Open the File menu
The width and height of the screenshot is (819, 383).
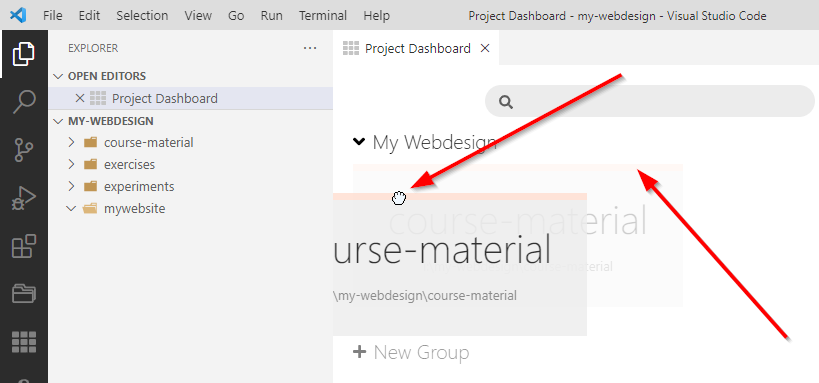point(53,16)
